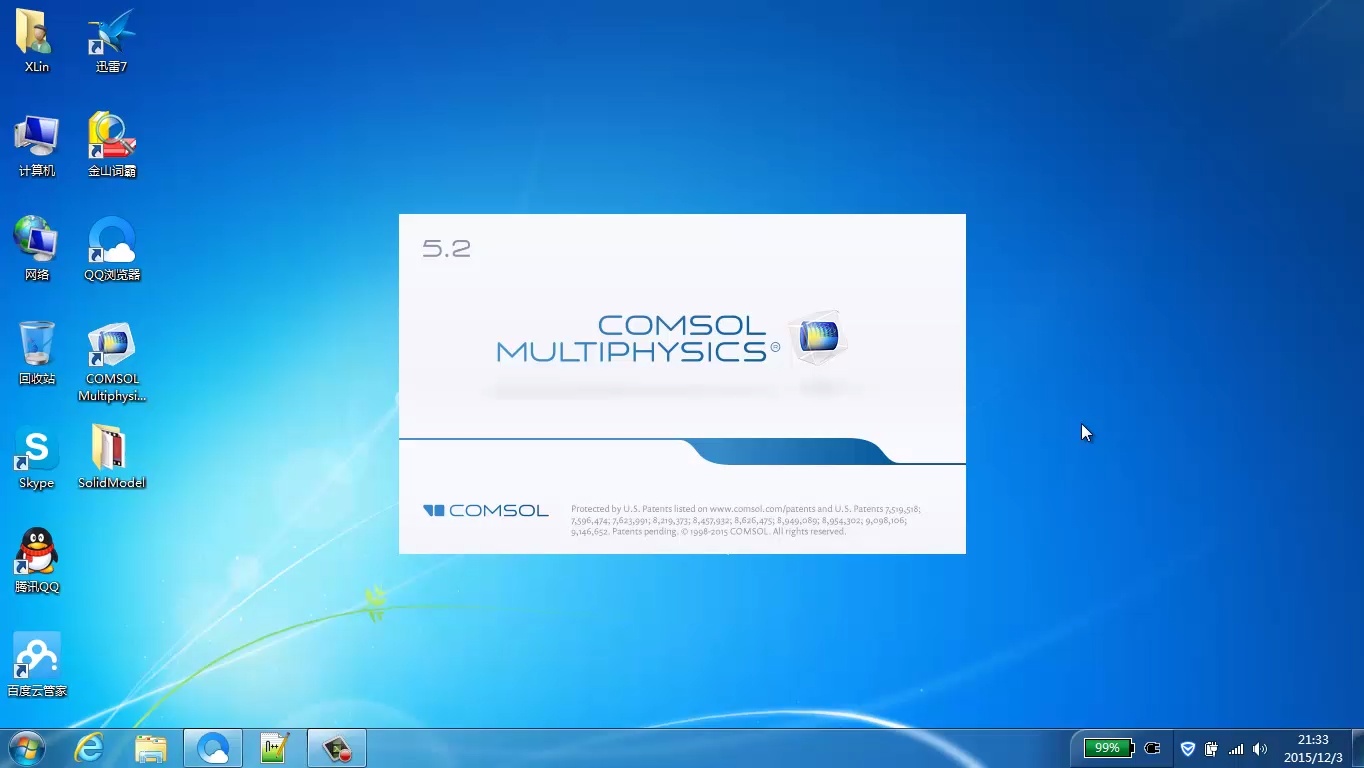Click the volume speaker tray icon
This screenshot has height=768, width=1364.
point(1260,749)
